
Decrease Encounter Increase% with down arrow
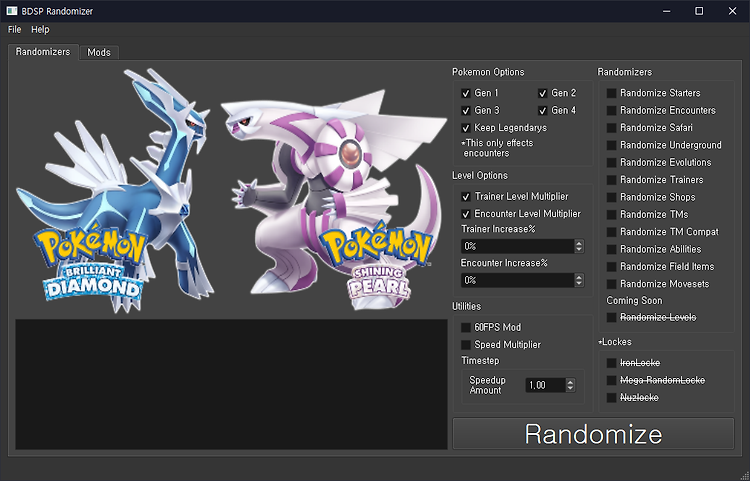pyautogui.click(x=579, y=284)
